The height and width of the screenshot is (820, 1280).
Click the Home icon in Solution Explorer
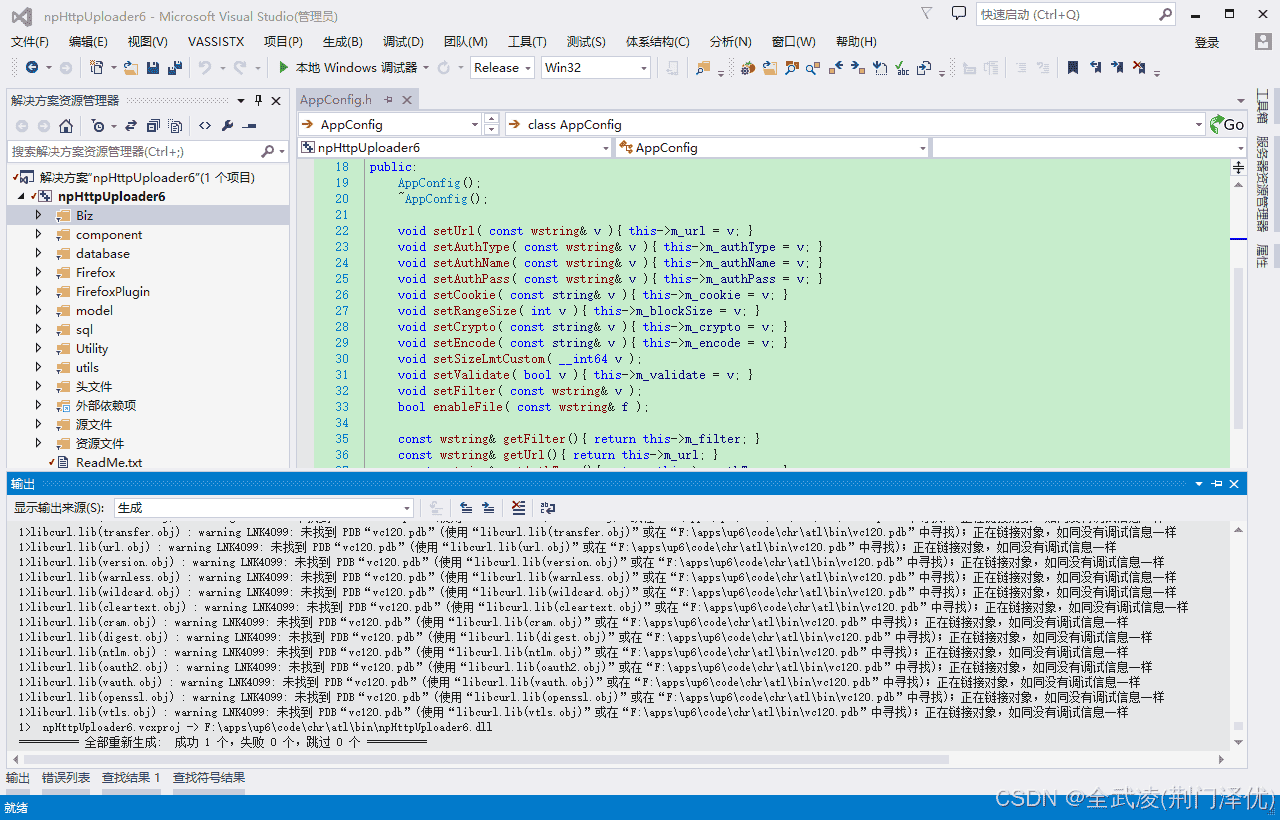tap(66, 126)
